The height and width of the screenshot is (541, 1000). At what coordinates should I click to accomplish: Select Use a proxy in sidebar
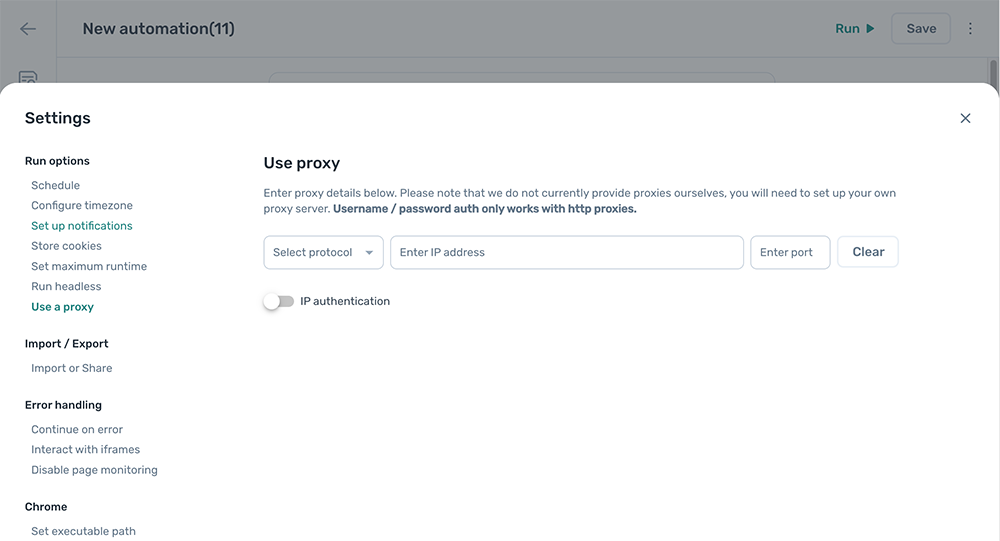click(62, 307)
